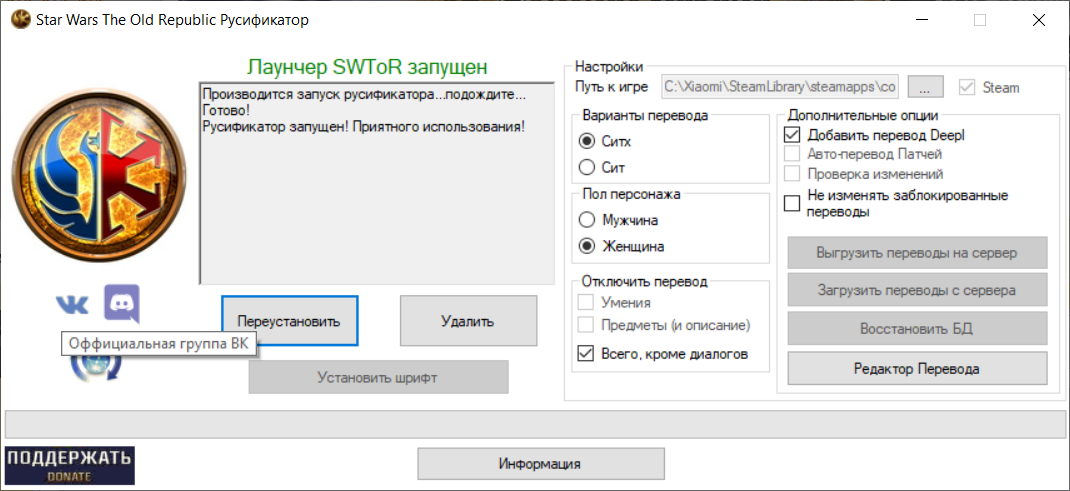Close the Русификатор window
This screenshot has width=1070, height=491.
point(1039,20)
